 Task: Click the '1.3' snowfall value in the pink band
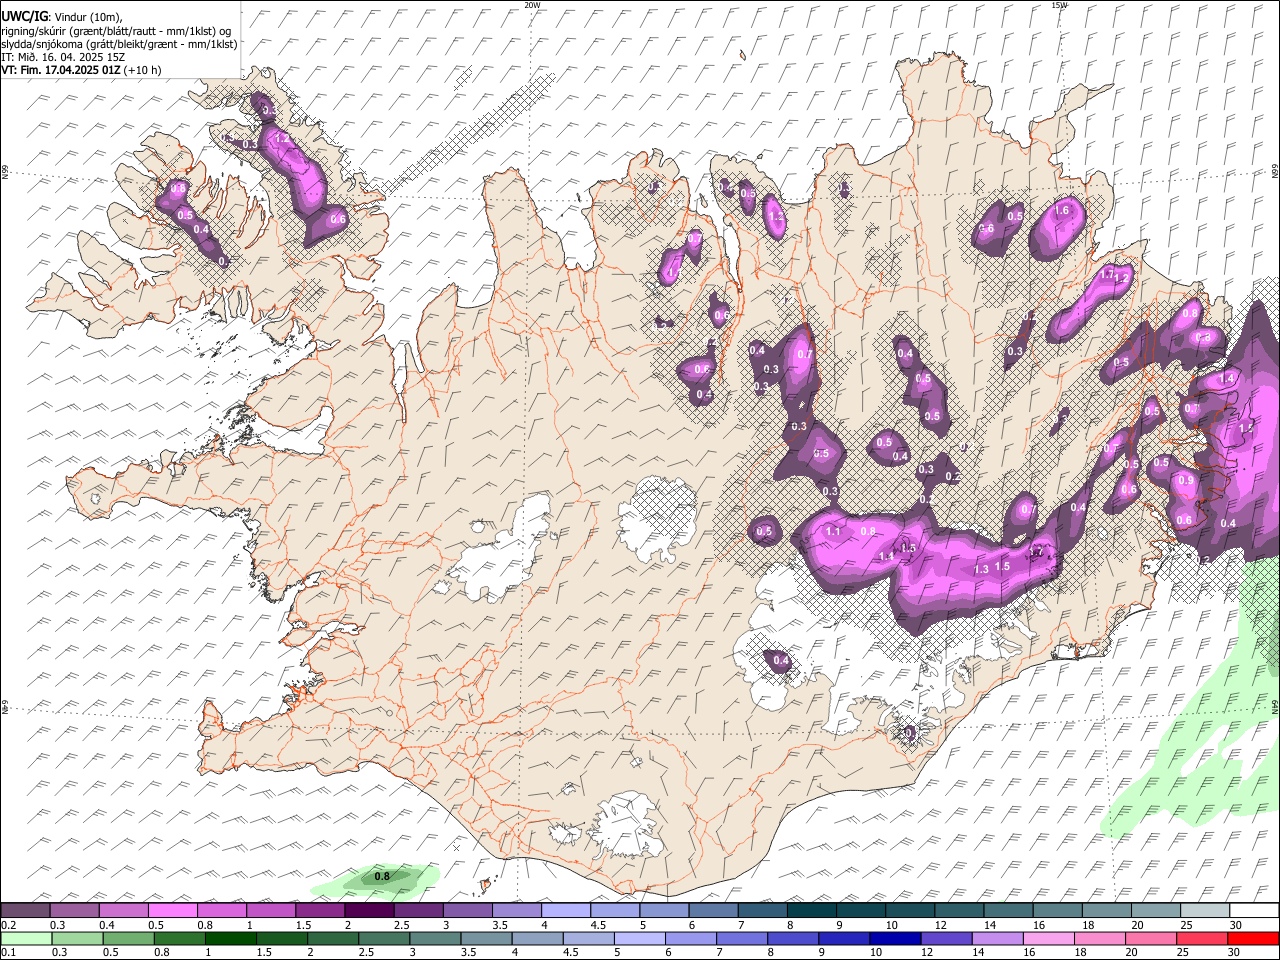[981, 569]
